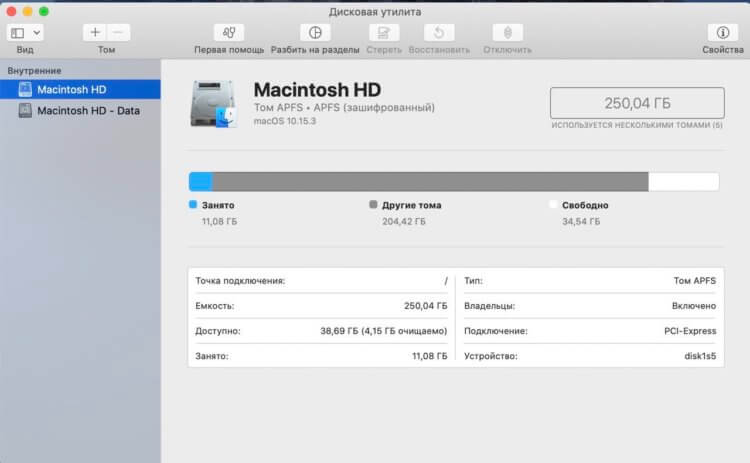Run First Aid stethoscope icon

point(229,33)
